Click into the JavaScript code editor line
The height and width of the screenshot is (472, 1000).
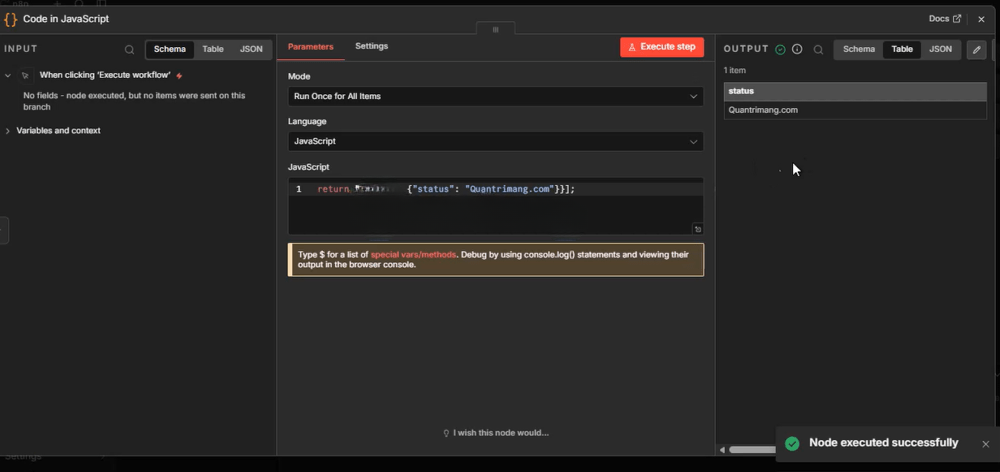[x=496, y=189]
